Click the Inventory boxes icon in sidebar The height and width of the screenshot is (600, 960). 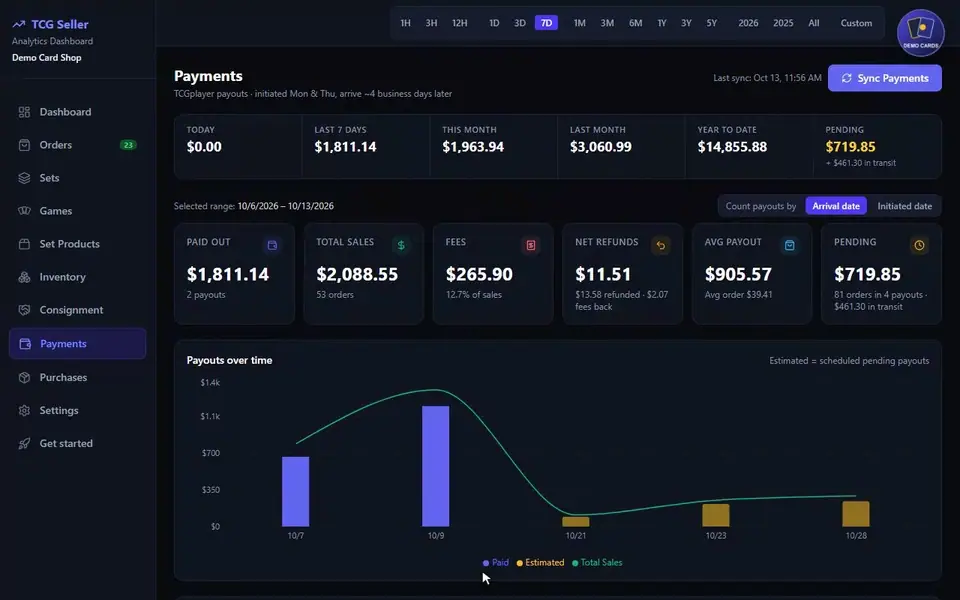tap(24, 277)
